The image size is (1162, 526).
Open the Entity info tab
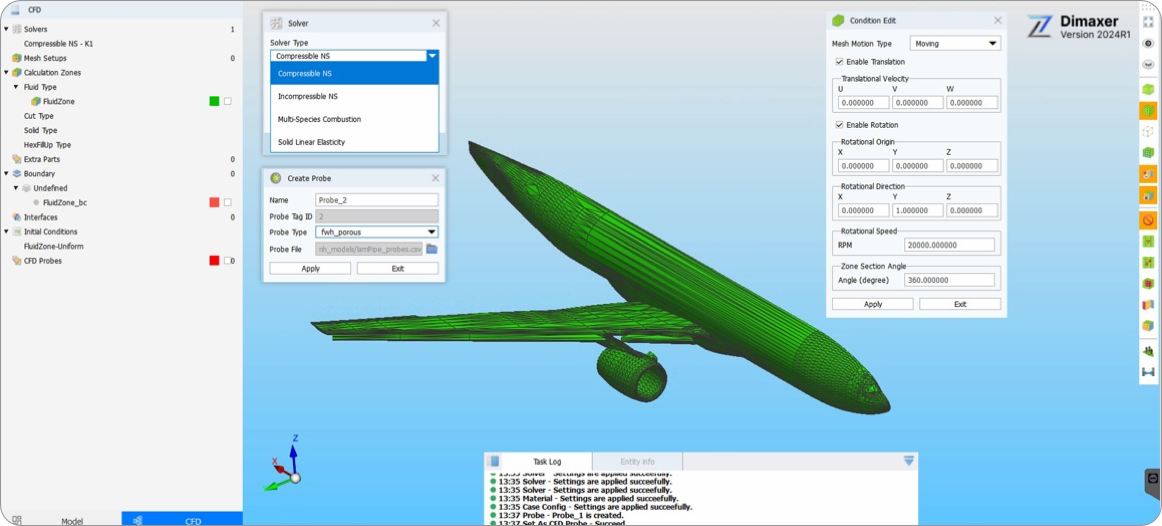pyautogui.click(x=637, y=461)
